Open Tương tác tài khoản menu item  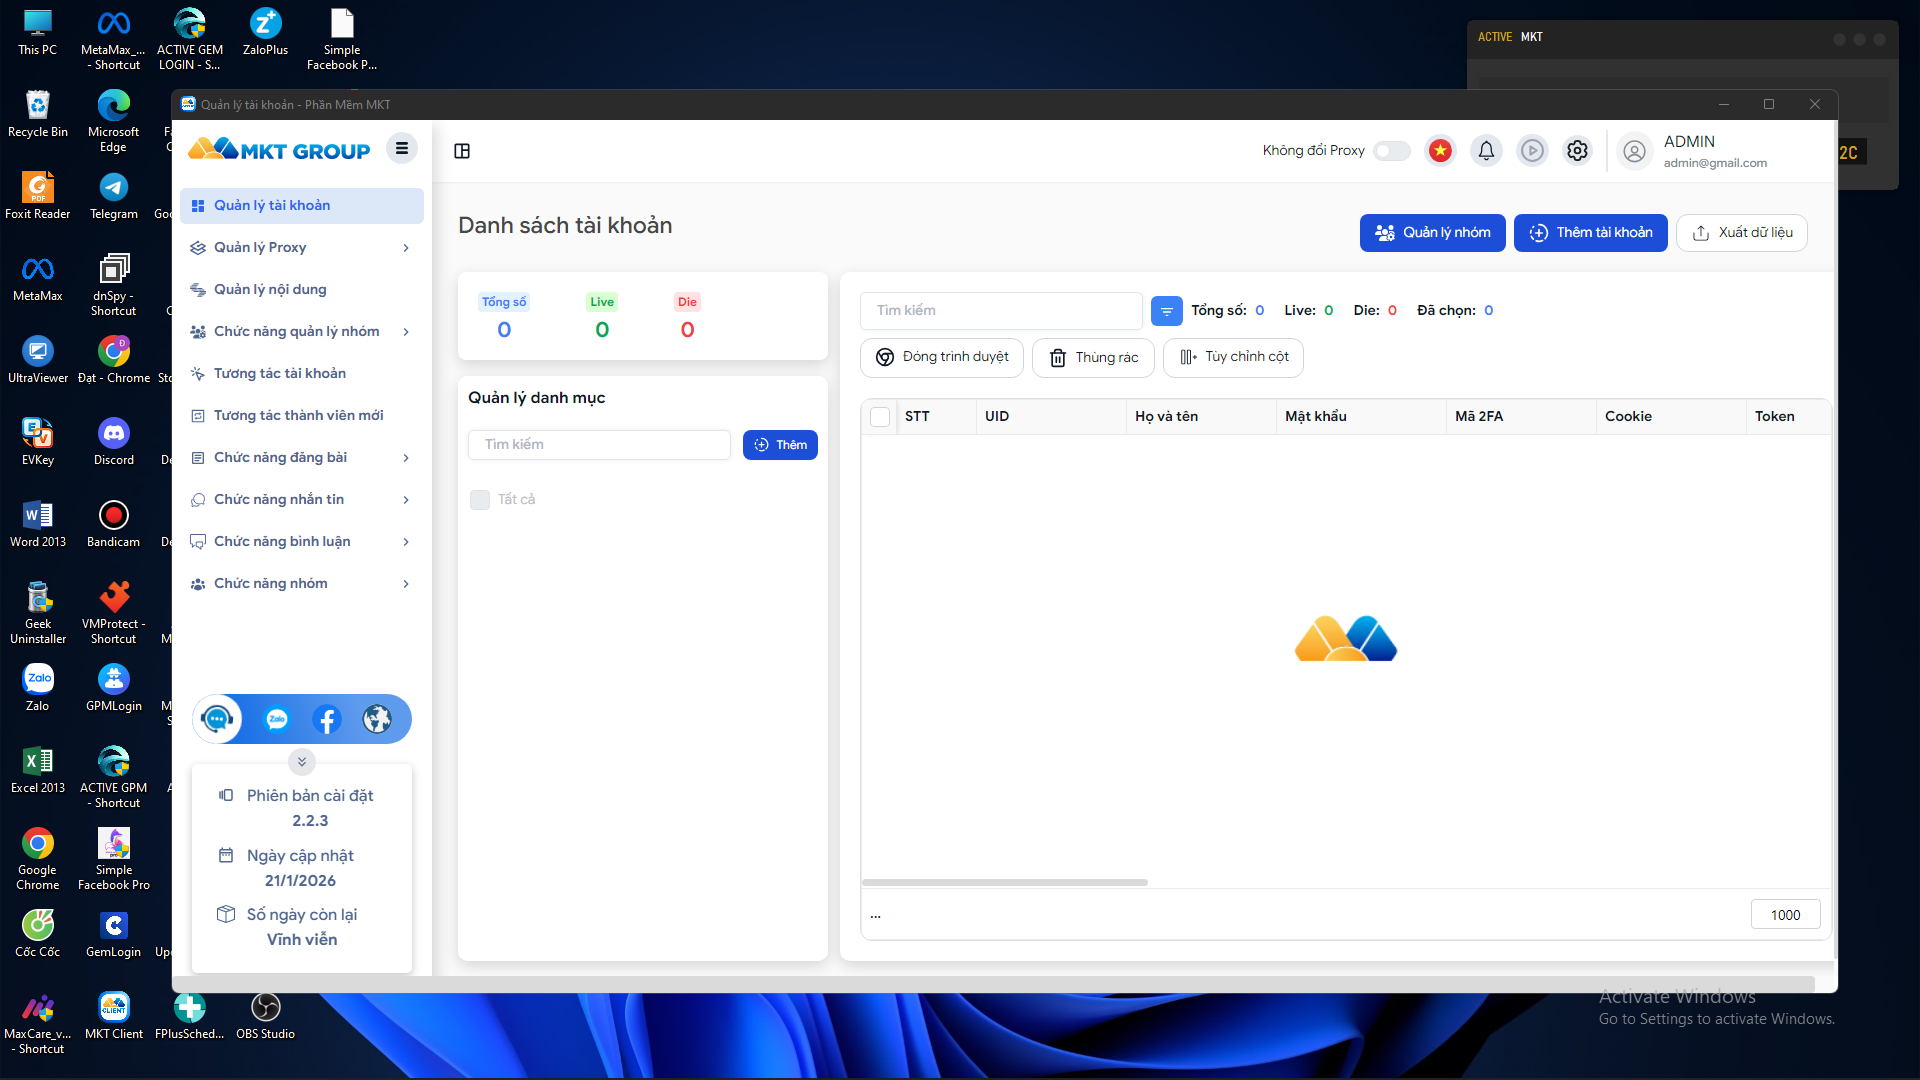pyautogui.click(x=302, y=374)
